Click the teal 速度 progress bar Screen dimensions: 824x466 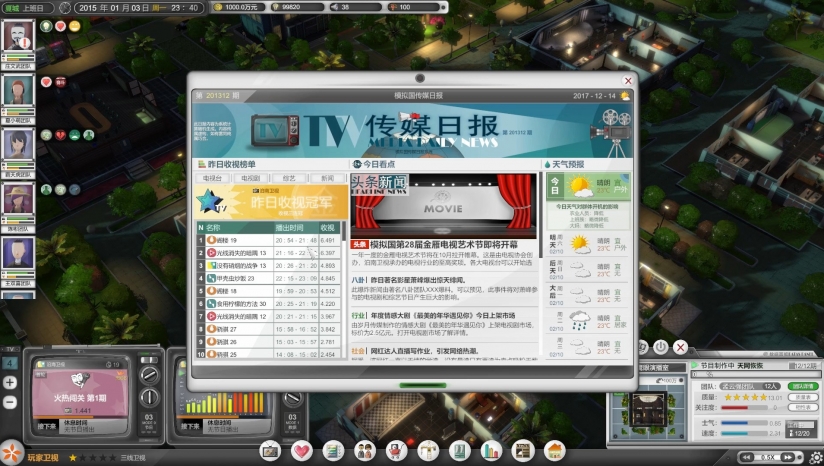coord(744,433)
